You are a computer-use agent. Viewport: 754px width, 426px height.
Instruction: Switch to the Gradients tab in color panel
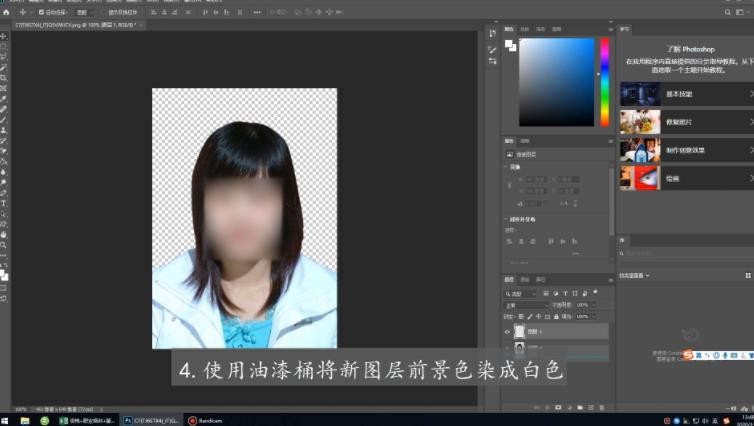tap(540, 29)
